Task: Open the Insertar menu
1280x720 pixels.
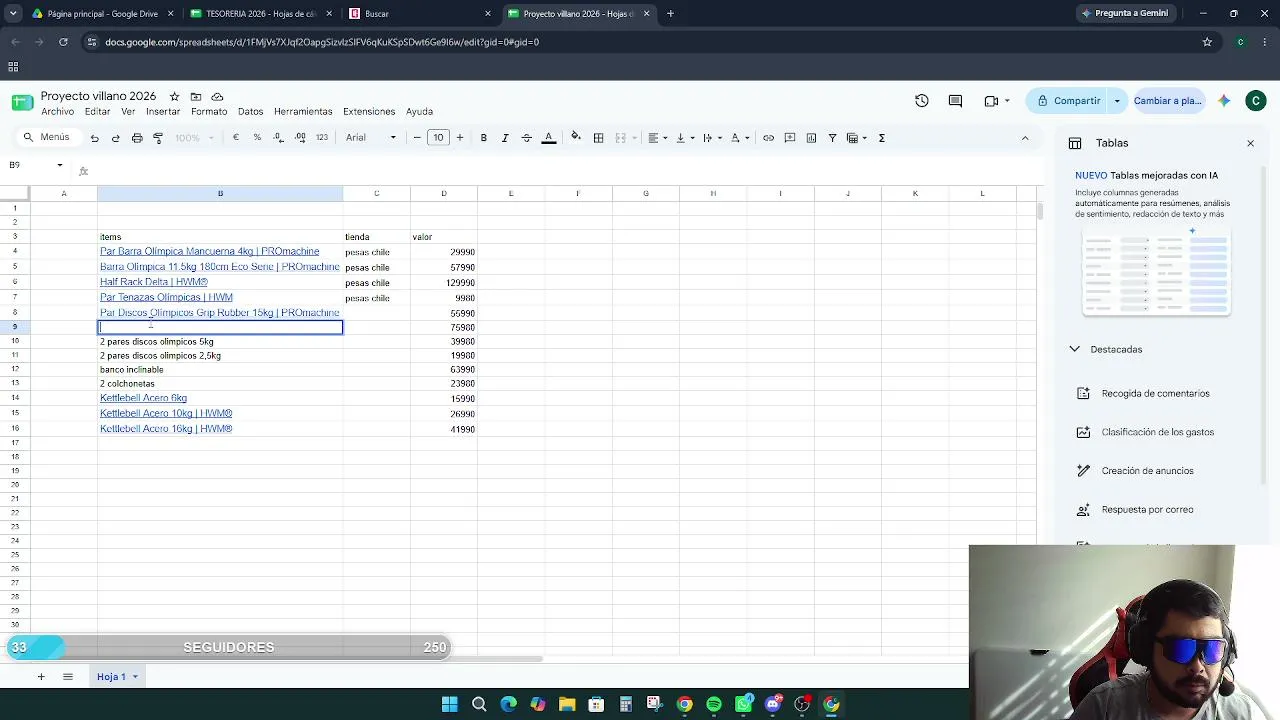Action: tap(163, 112)
